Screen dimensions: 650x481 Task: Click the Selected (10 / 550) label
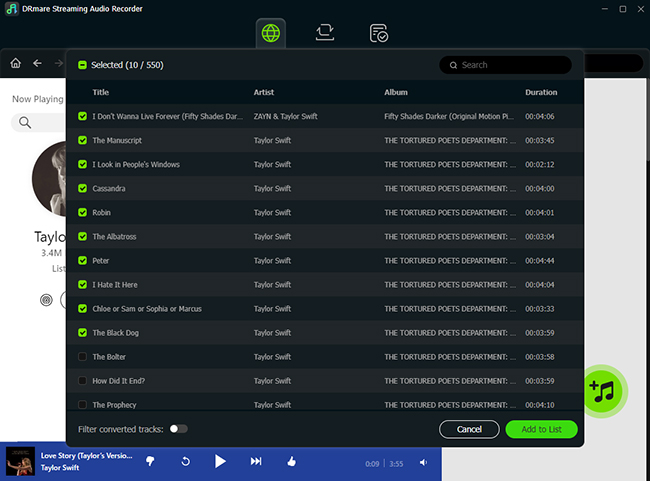[x=127, y=65]
